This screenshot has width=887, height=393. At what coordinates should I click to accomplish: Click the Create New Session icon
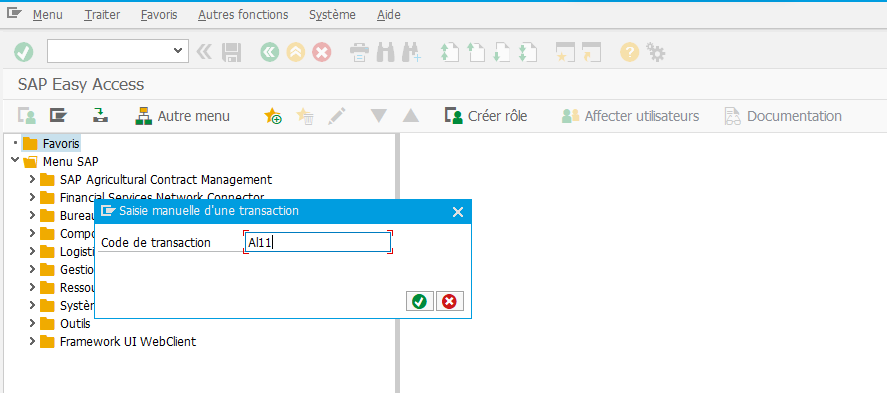pos(566,53)
